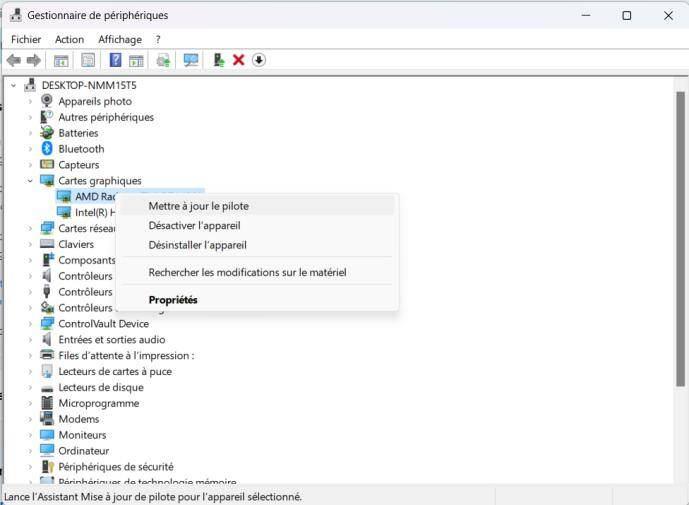Select the Ordinateur row
Image resolution: width=689 pixels, height=505 pixels.
pos(75,451)
